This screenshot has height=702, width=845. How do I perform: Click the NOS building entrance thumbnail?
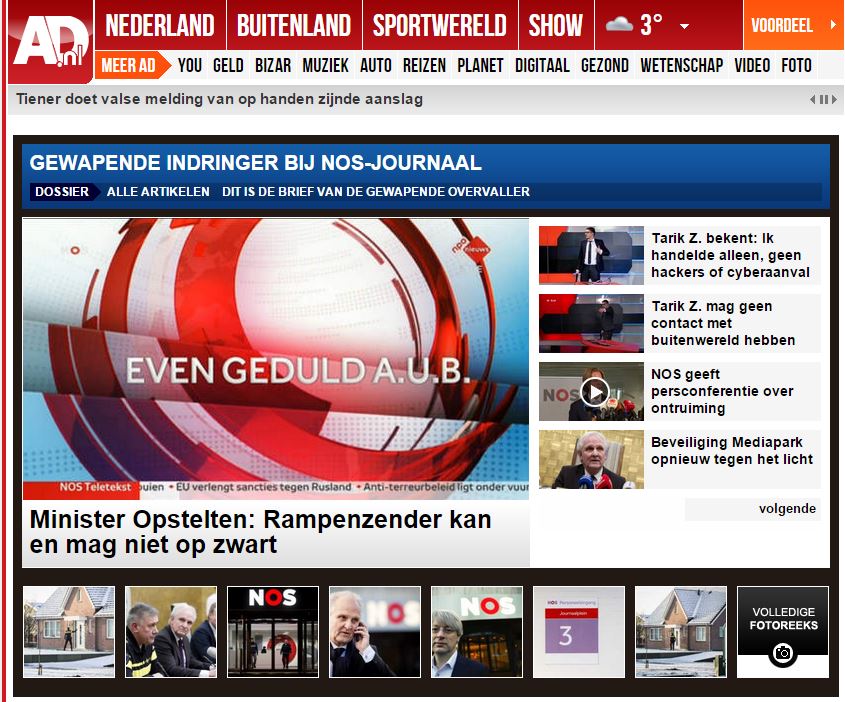[273, 632]
